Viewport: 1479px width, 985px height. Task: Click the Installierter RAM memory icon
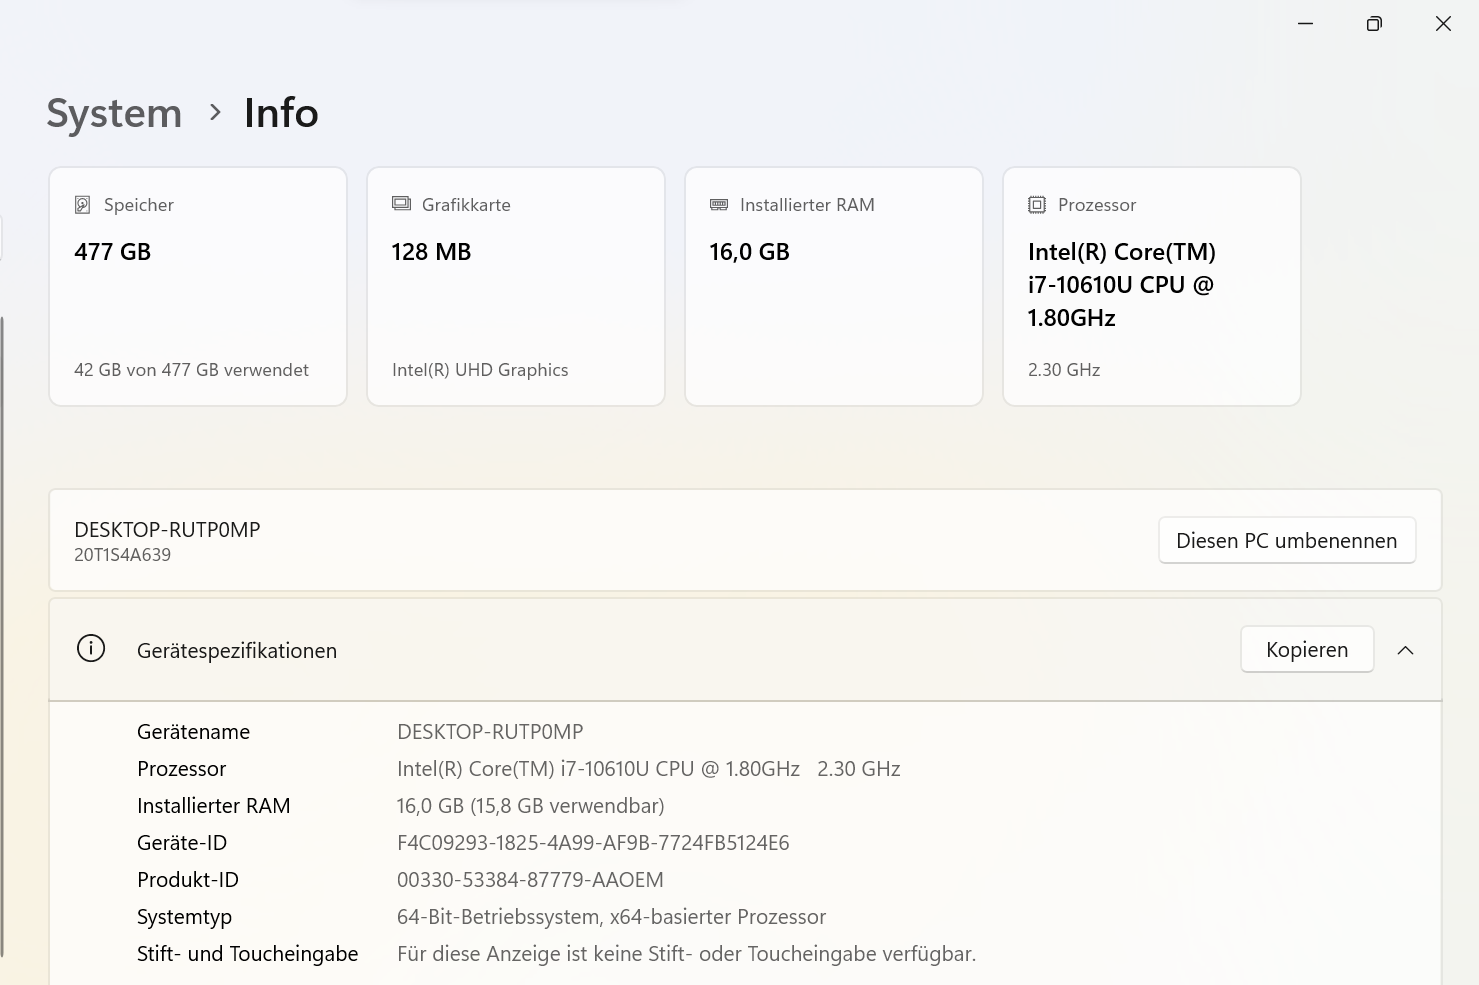(719, 205)
